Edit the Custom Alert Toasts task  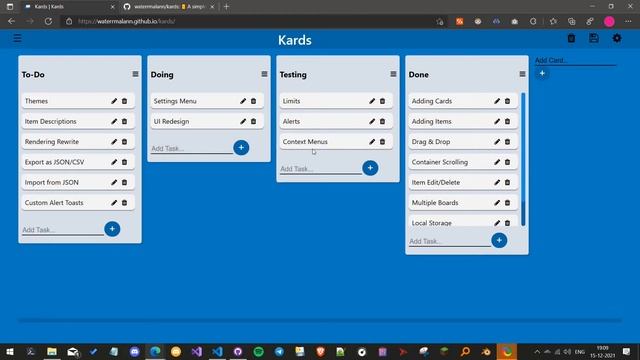pos(114,203)
